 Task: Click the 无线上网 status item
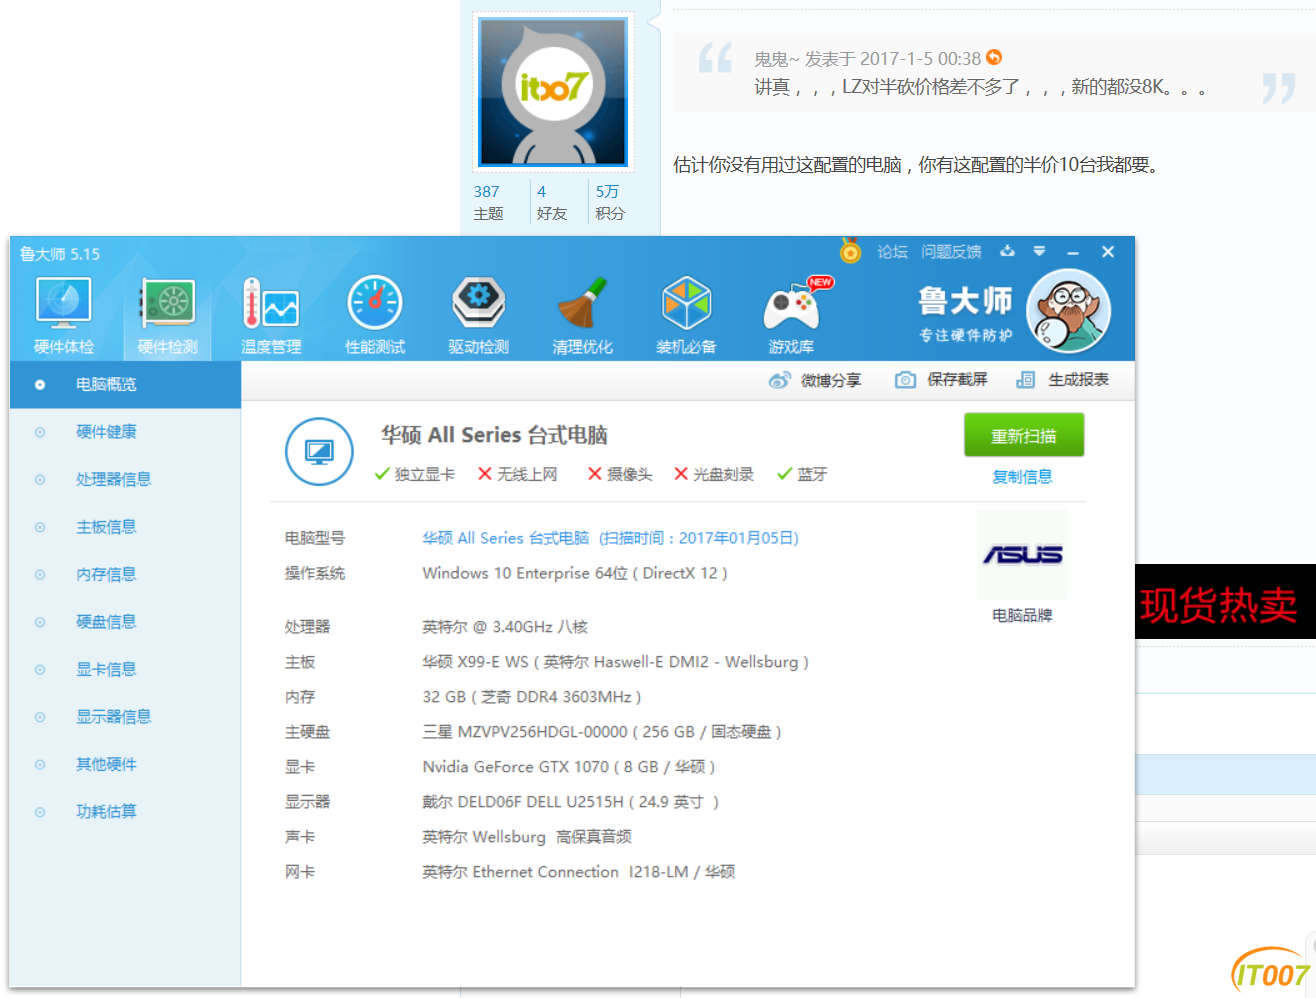tap(517, 474)
